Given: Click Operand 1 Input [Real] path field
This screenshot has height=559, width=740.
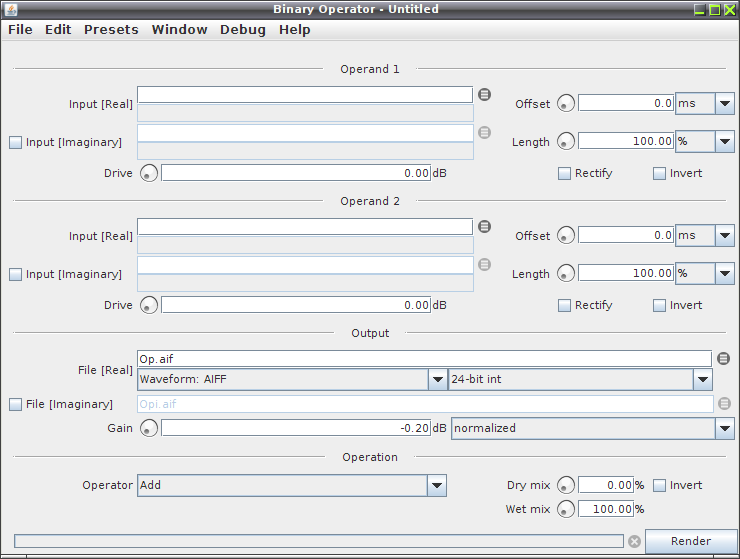Looking at the screenshot, I should pos(305,94).
